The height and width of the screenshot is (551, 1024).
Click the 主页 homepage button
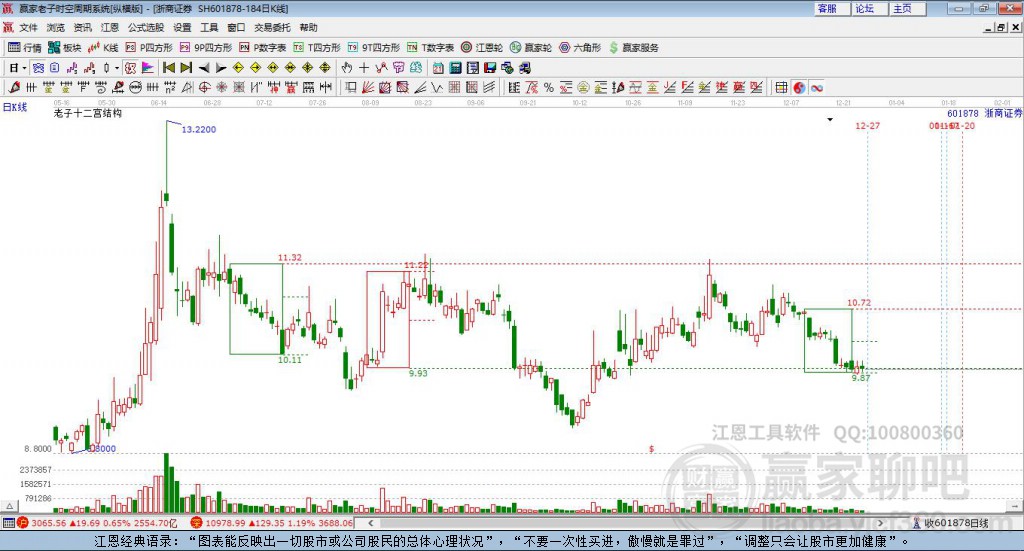908,8
